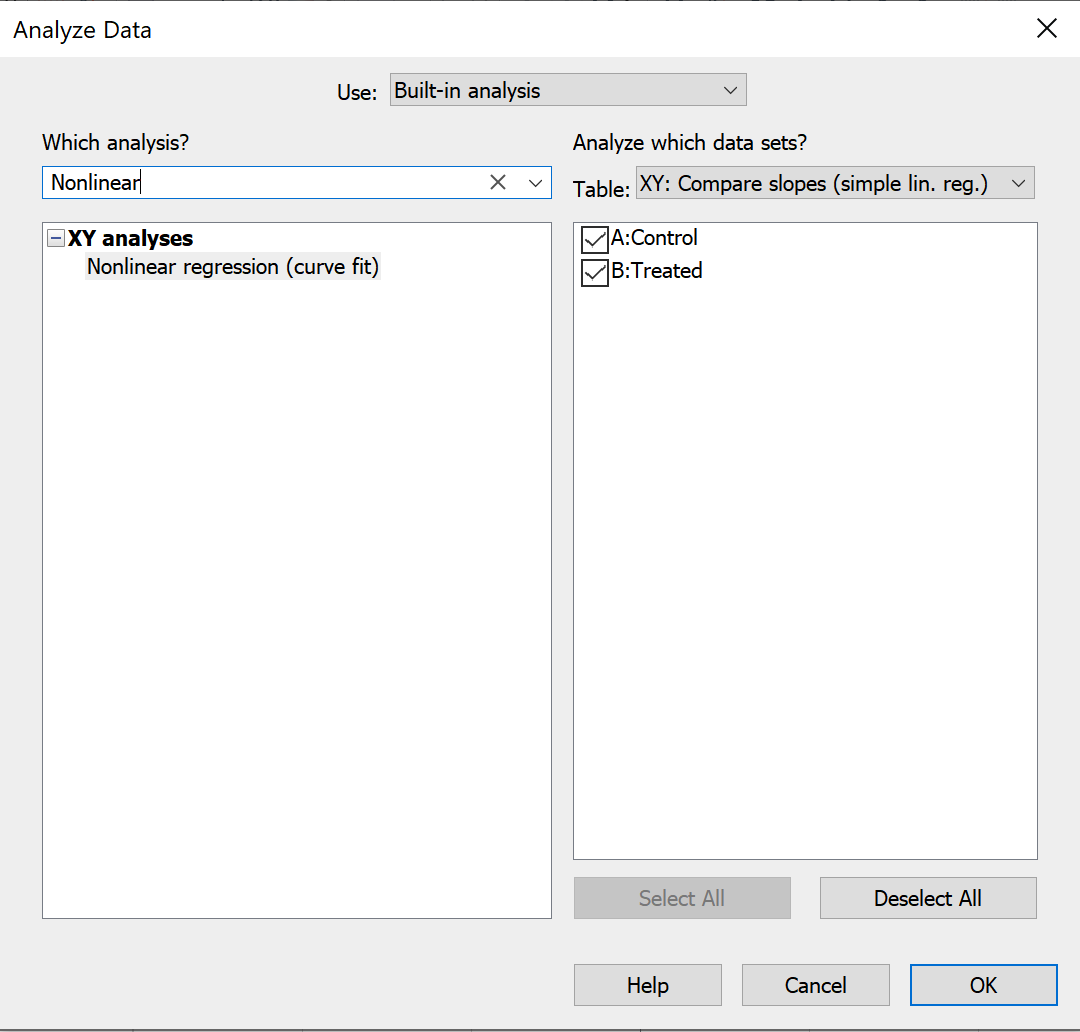Open the Use: Built-in analysis dropdown
Viewport: 1080px width, 1032px height.
pos(567,90)
